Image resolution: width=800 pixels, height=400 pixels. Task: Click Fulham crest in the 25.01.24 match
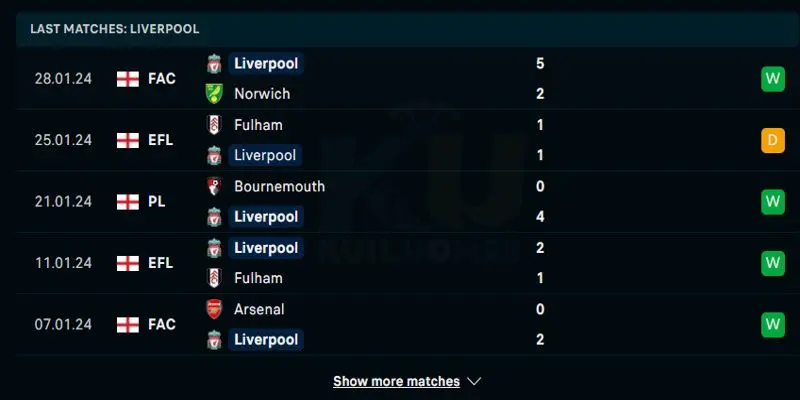click(x=213, y=125)
